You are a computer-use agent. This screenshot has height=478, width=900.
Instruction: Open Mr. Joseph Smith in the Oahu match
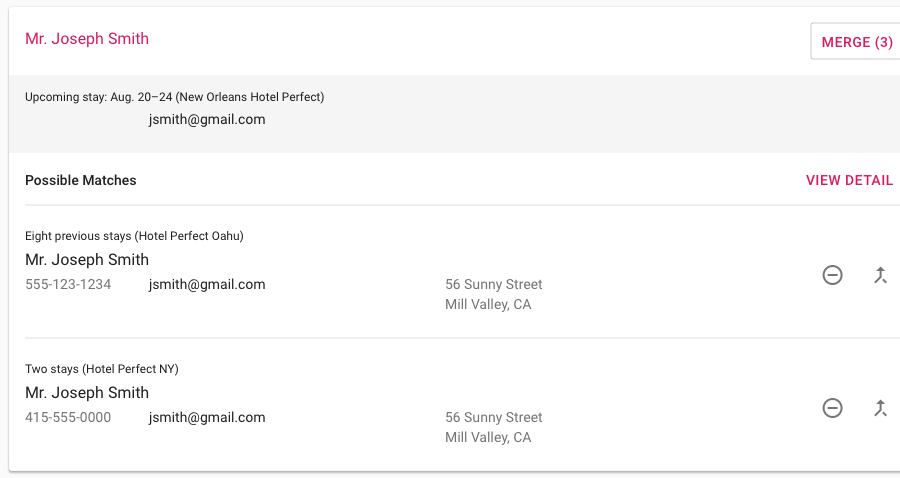(87, 259)
